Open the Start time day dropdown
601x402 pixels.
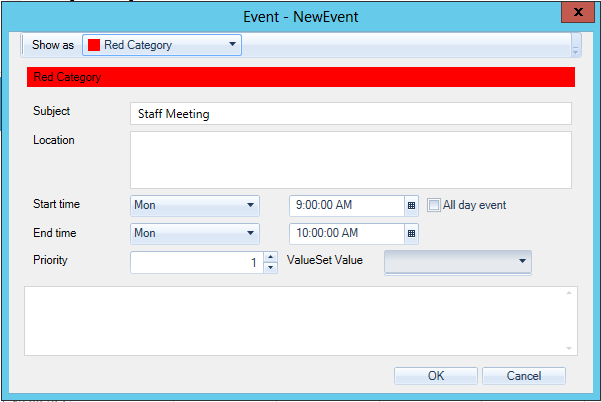(x=195, y=206)
